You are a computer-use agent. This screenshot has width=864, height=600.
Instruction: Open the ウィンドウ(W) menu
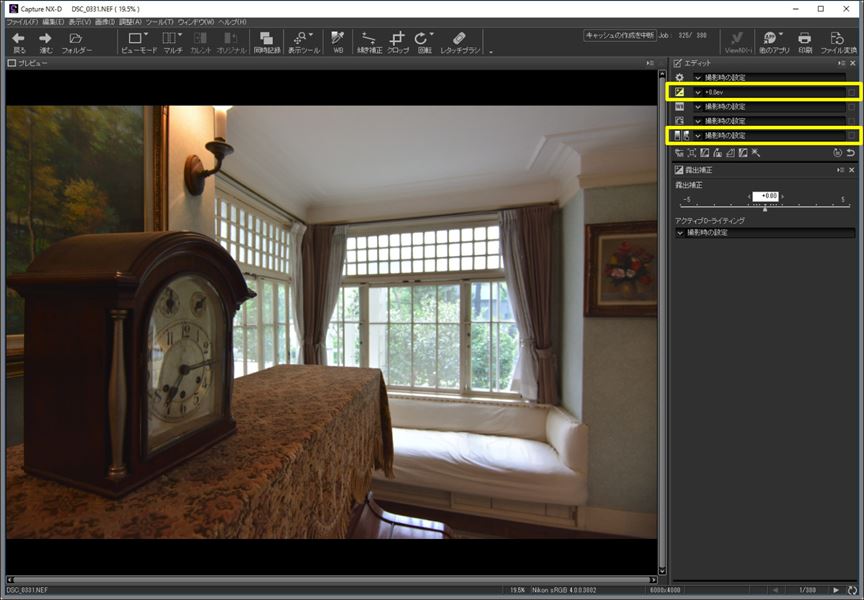(196, 22)
